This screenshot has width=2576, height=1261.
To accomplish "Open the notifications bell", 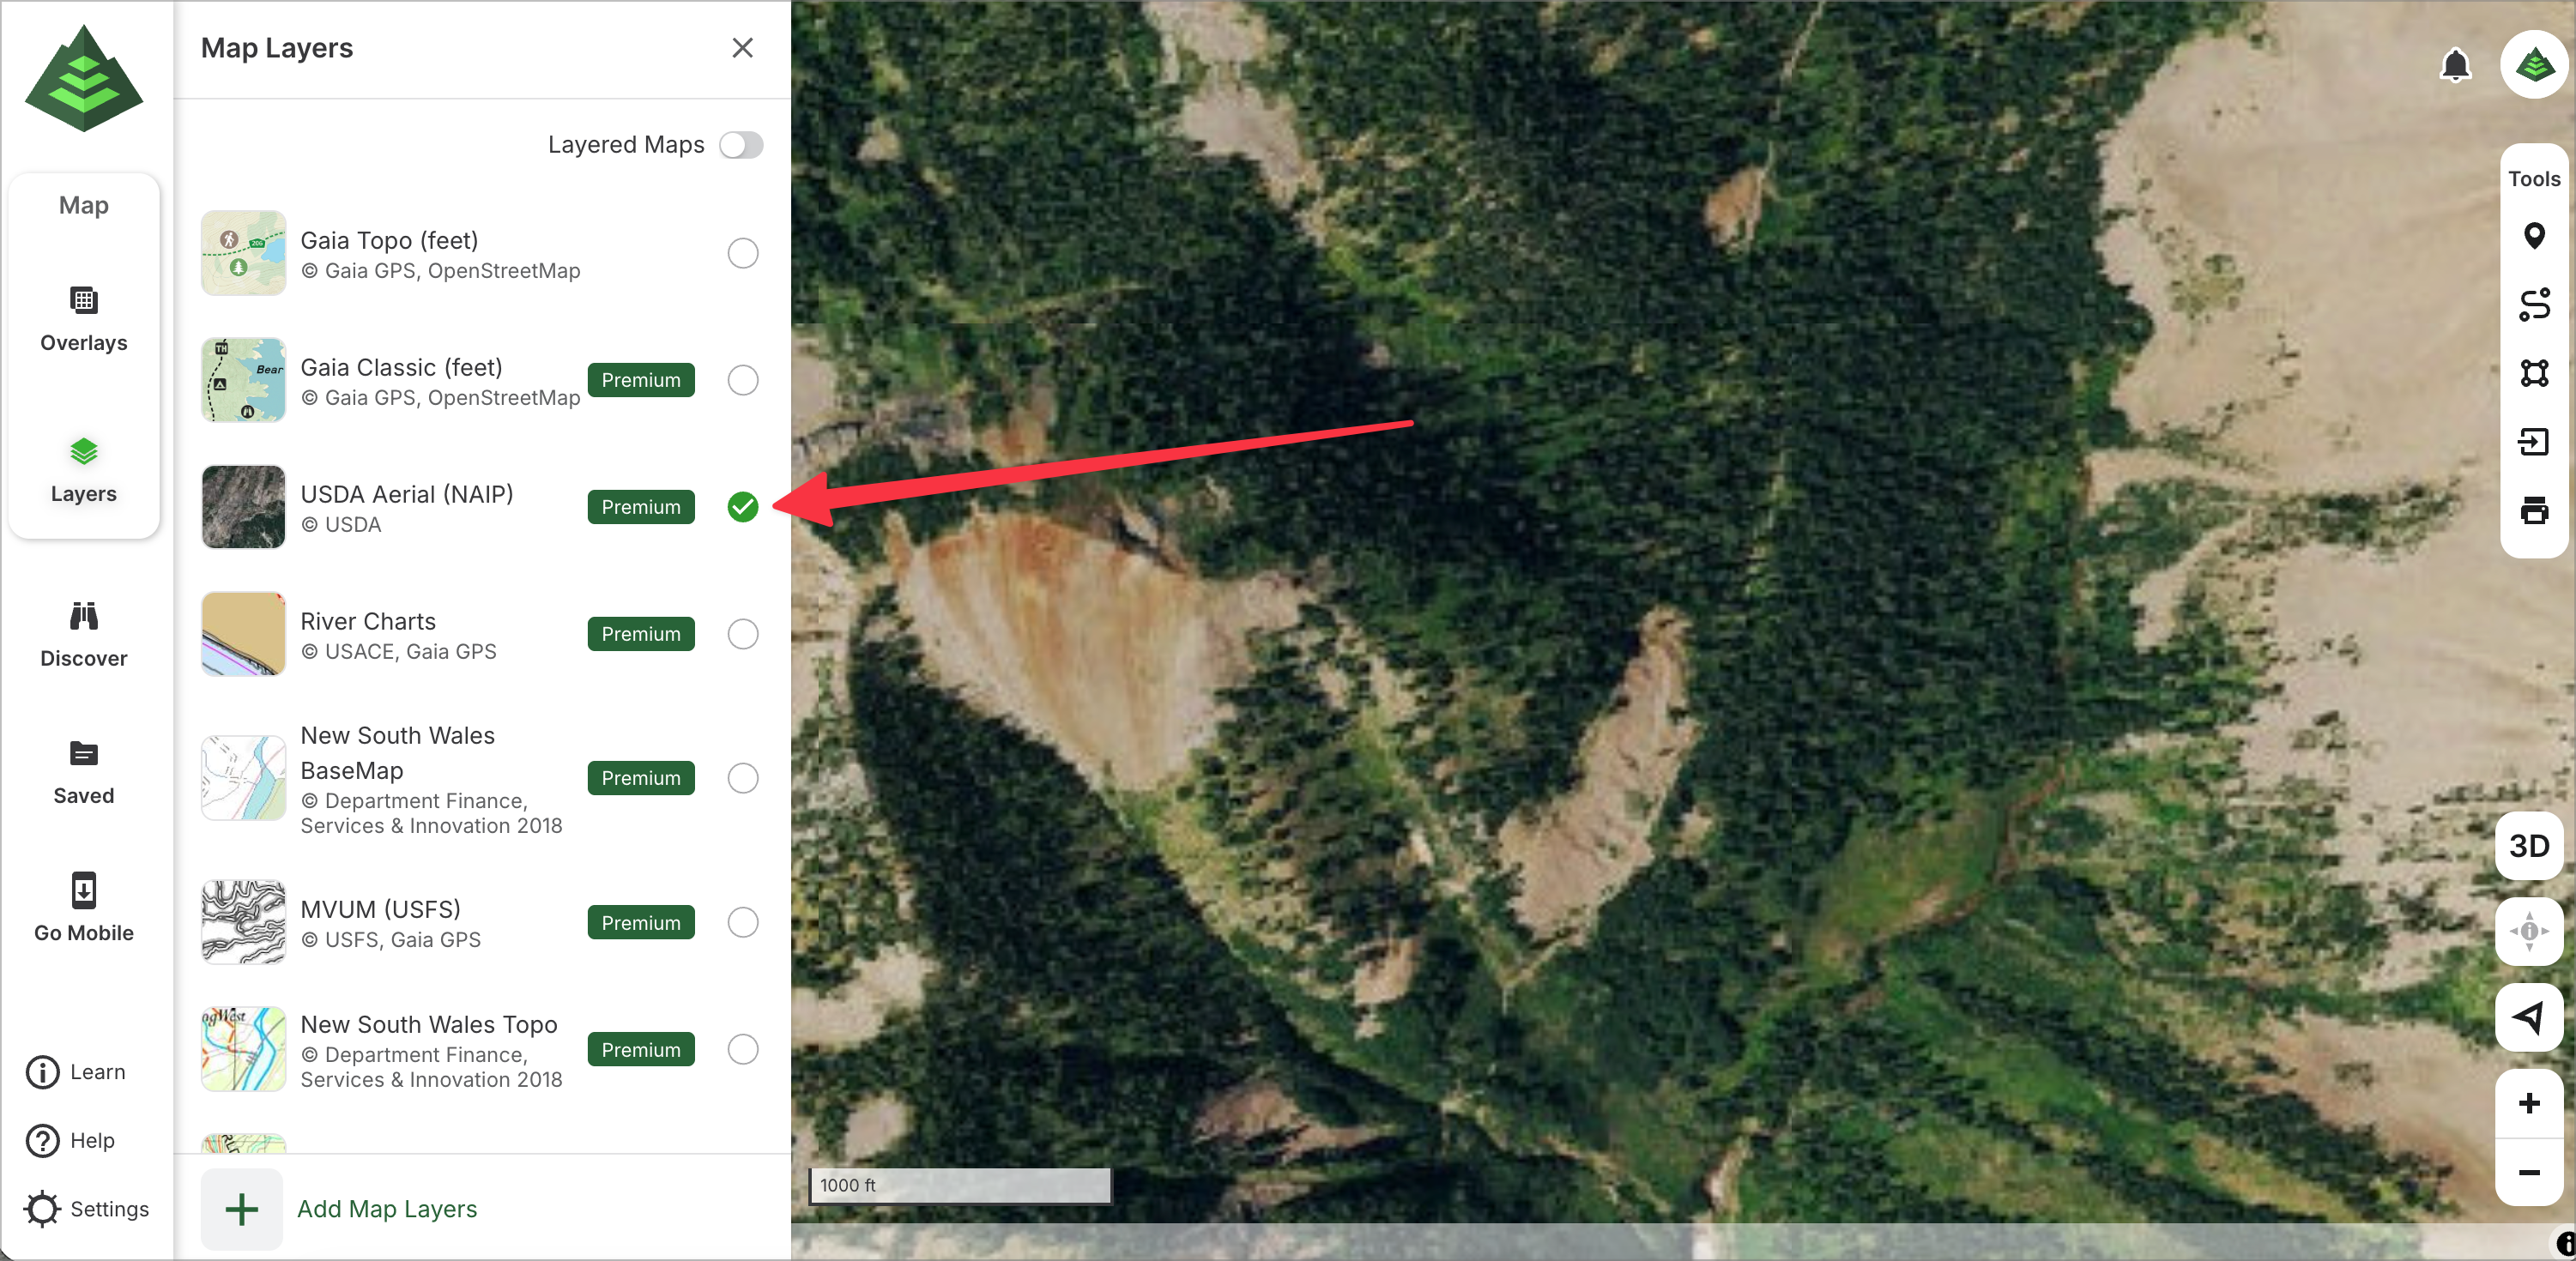I will pos(2455,66).
